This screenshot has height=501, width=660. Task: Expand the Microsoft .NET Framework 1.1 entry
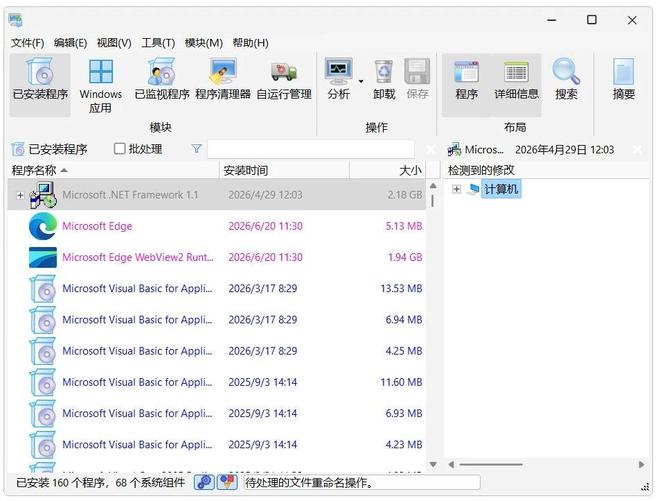[x=20, y=195]
